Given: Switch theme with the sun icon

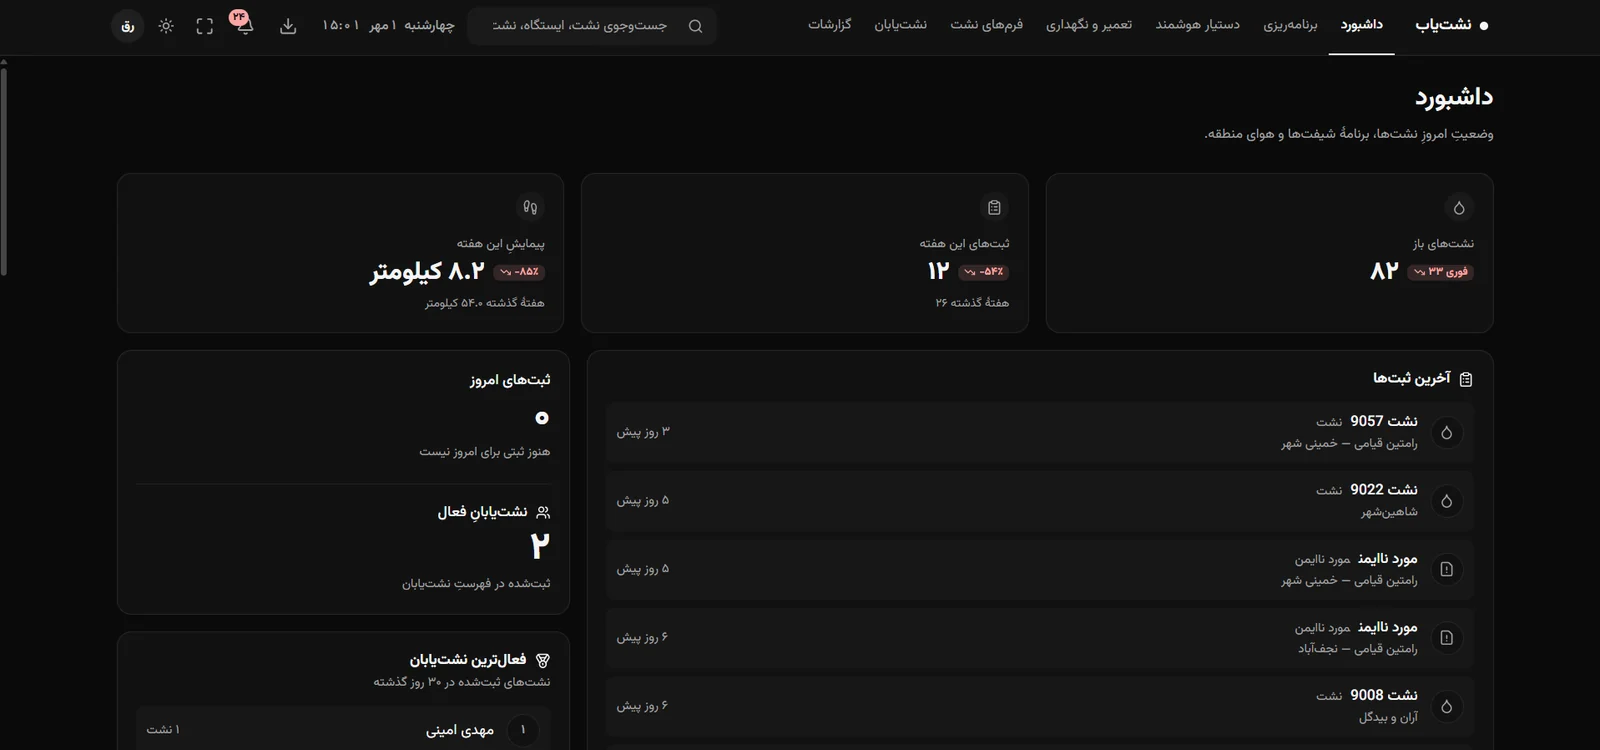Looking at the screenshot, I should pyautogui.click(x=166, y=26).
